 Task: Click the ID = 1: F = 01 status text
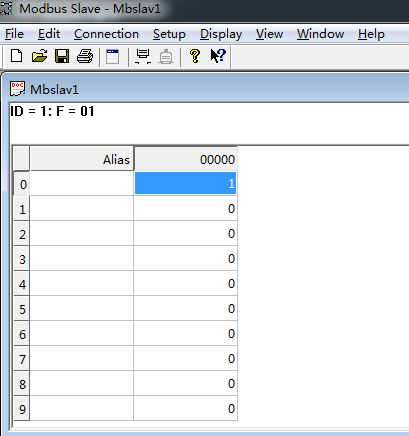click(x=52, y=111)
